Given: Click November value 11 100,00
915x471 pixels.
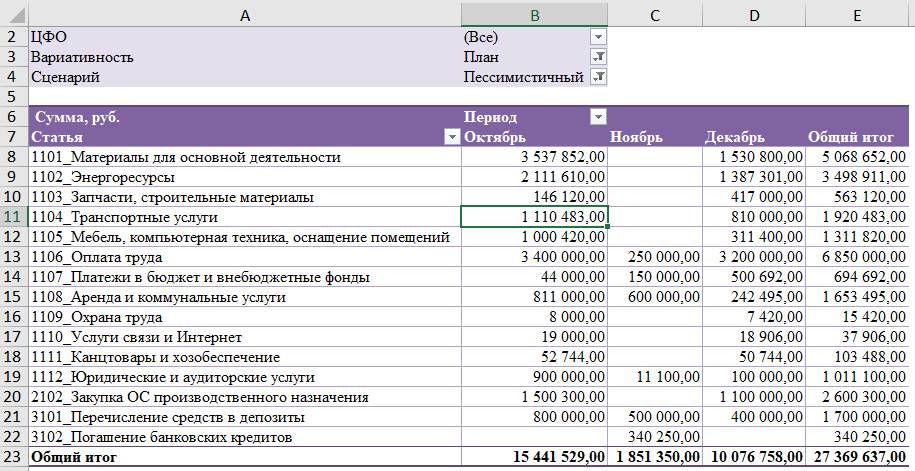Looking at the screenshot, I should click(x=655, y=377).
